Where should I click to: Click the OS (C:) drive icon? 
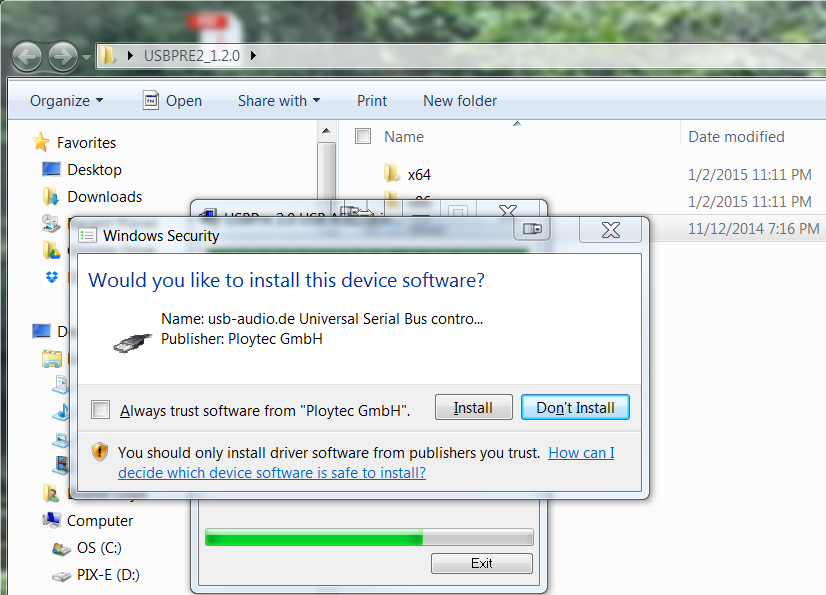click(61, 549)
